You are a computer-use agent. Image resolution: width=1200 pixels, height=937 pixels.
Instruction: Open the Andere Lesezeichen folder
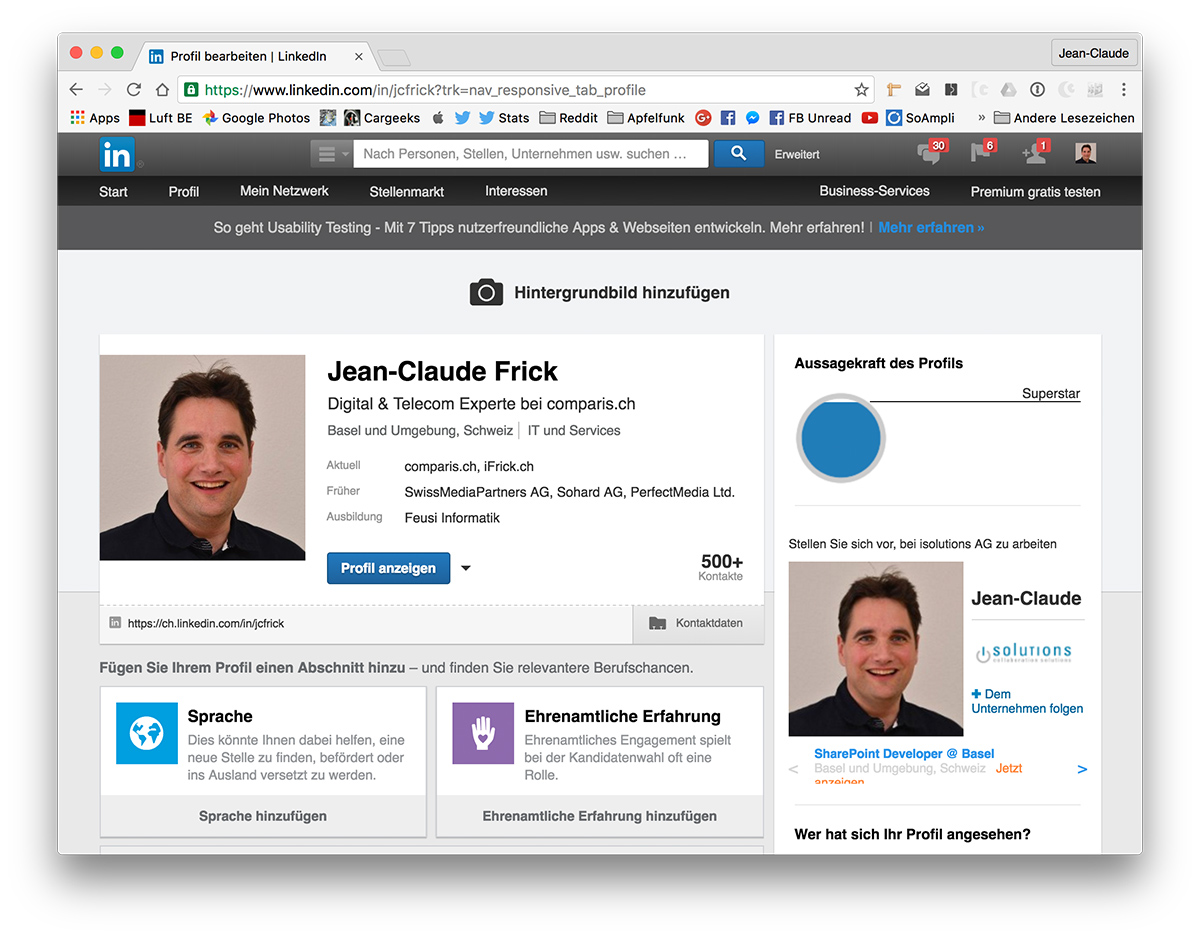click(x=1064, y=118)
